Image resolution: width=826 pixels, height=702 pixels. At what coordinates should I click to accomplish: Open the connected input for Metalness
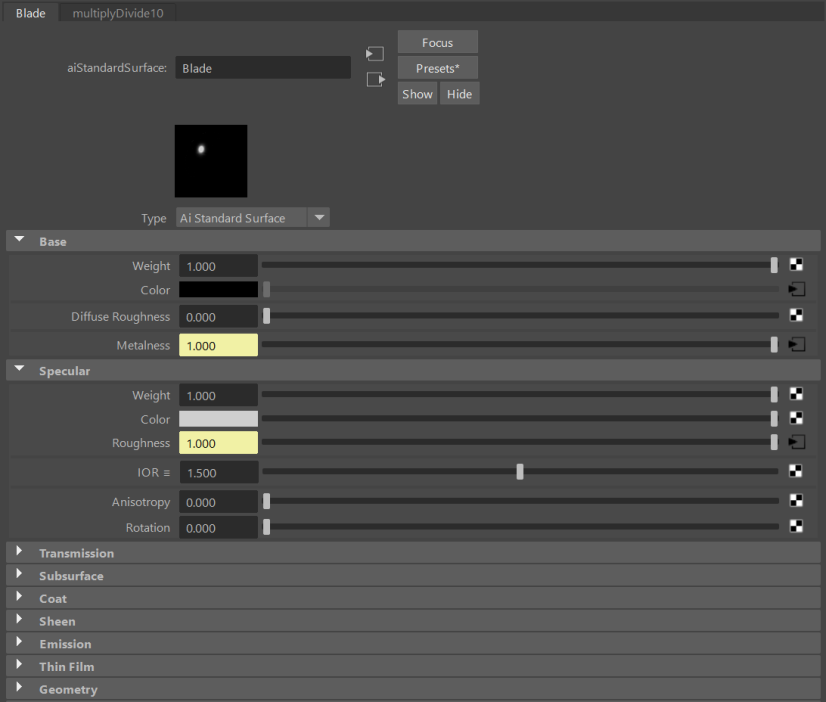click(796, 344)
